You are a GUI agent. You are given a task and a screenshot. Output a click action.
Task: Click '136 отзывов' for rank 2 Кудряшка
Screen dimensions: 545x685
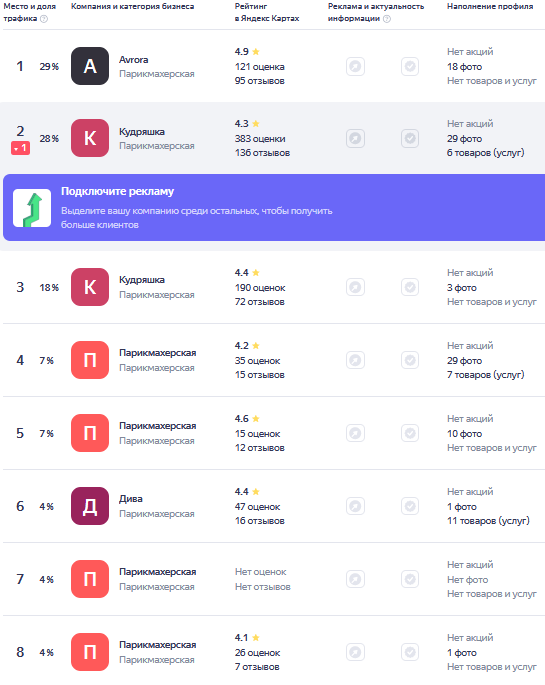click(262, 153)
